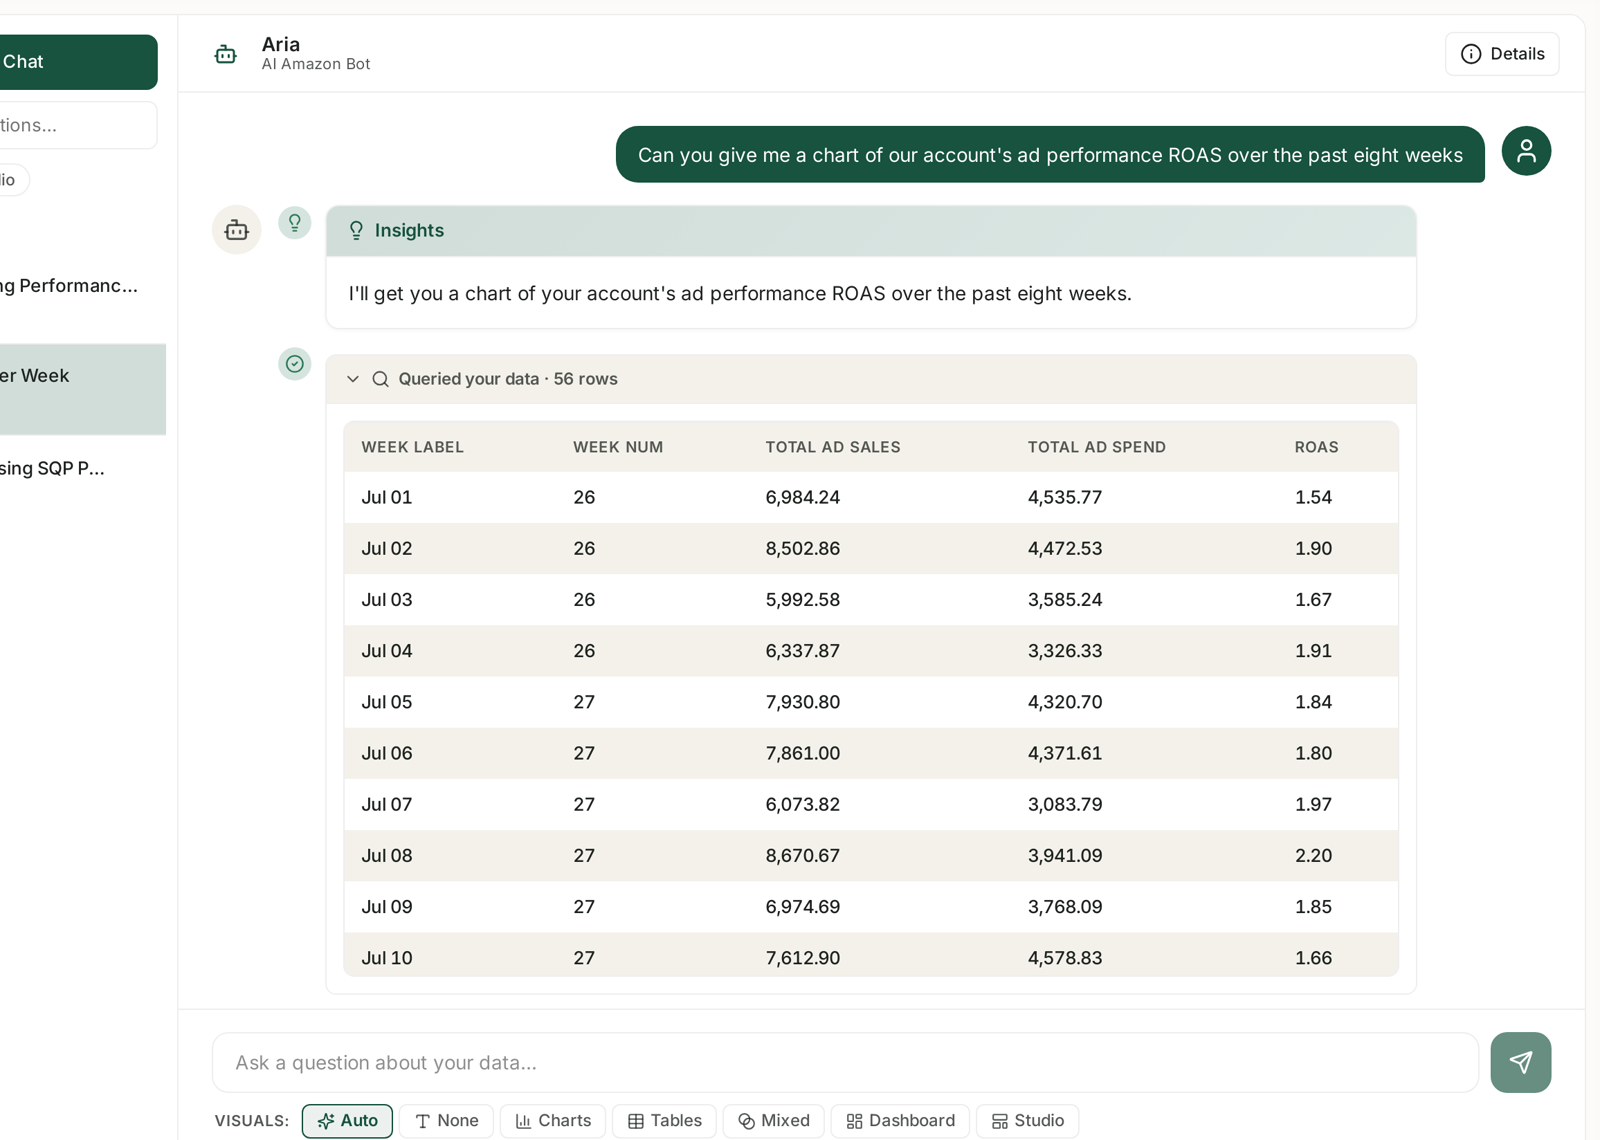Click the Aria robot icon in header
This screenshot has width=1600, height=1140.
click(226, 54)
